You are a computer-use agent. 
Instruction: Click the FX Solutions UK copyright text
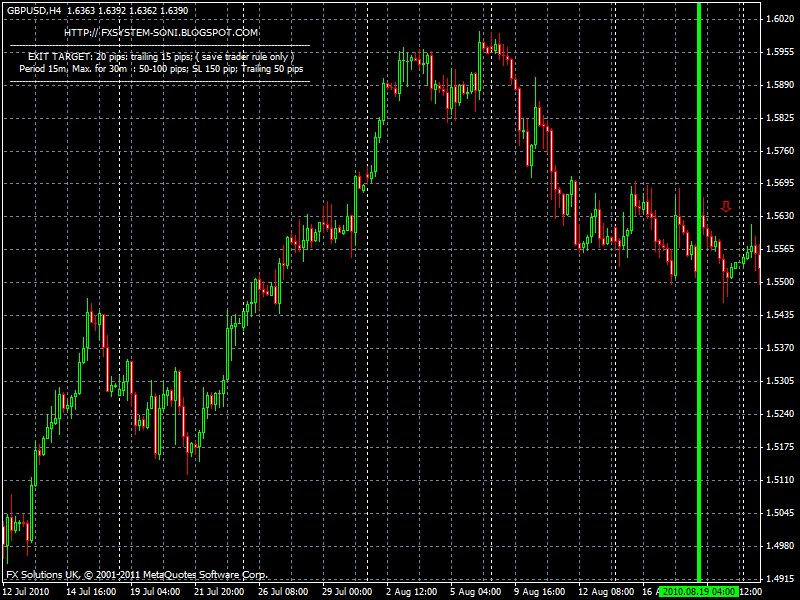point(136,575)
